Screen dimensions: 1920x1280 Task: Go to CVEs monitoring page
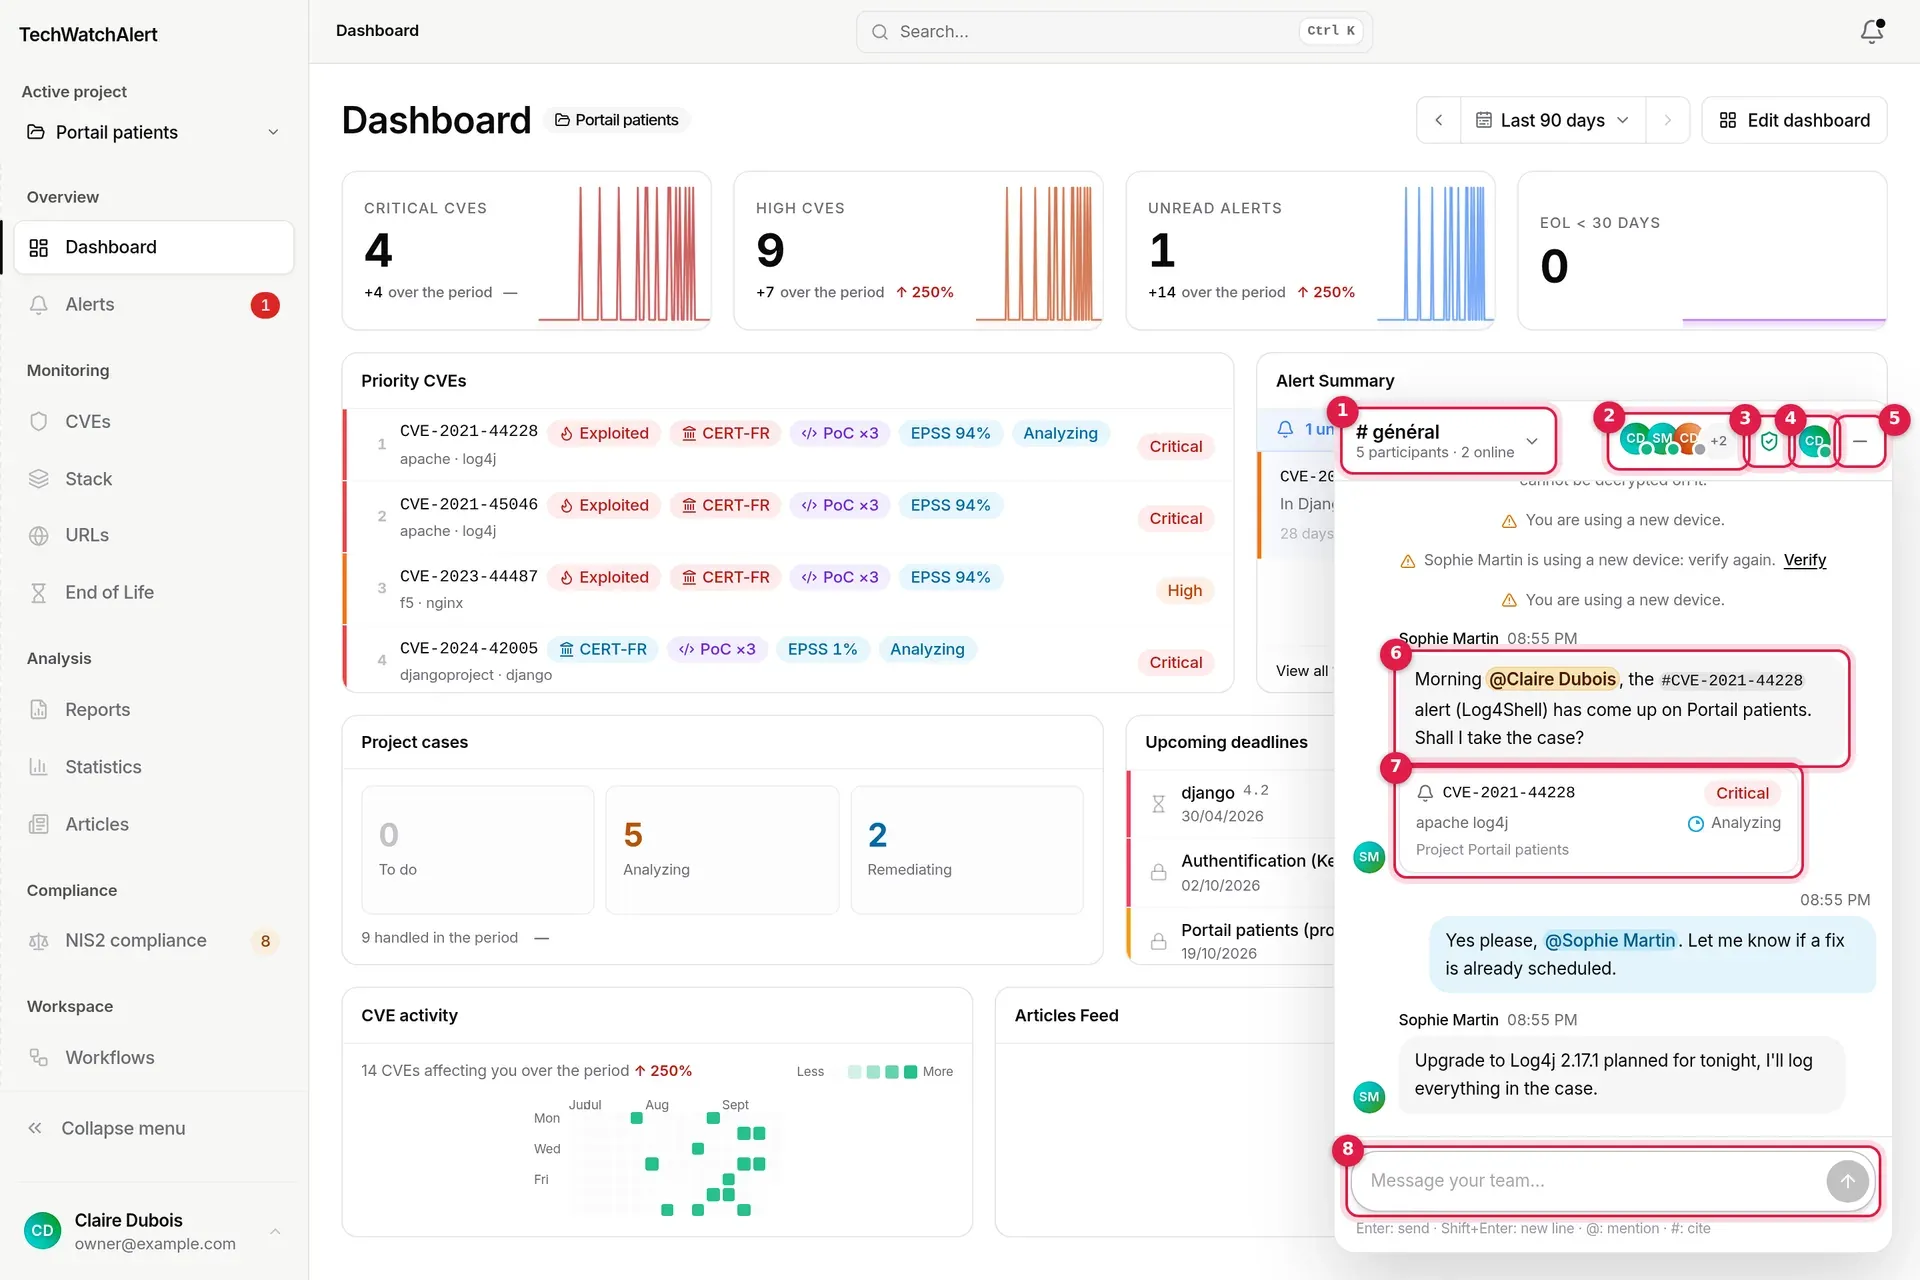pos(154,422)
